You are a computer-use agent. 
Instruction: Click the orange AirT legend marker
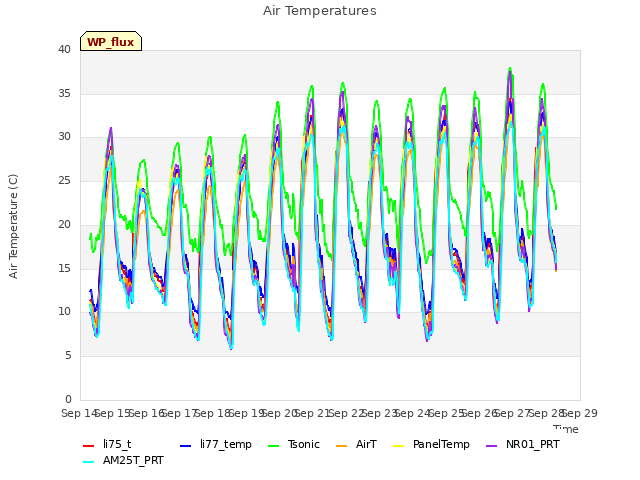(342, 446)
